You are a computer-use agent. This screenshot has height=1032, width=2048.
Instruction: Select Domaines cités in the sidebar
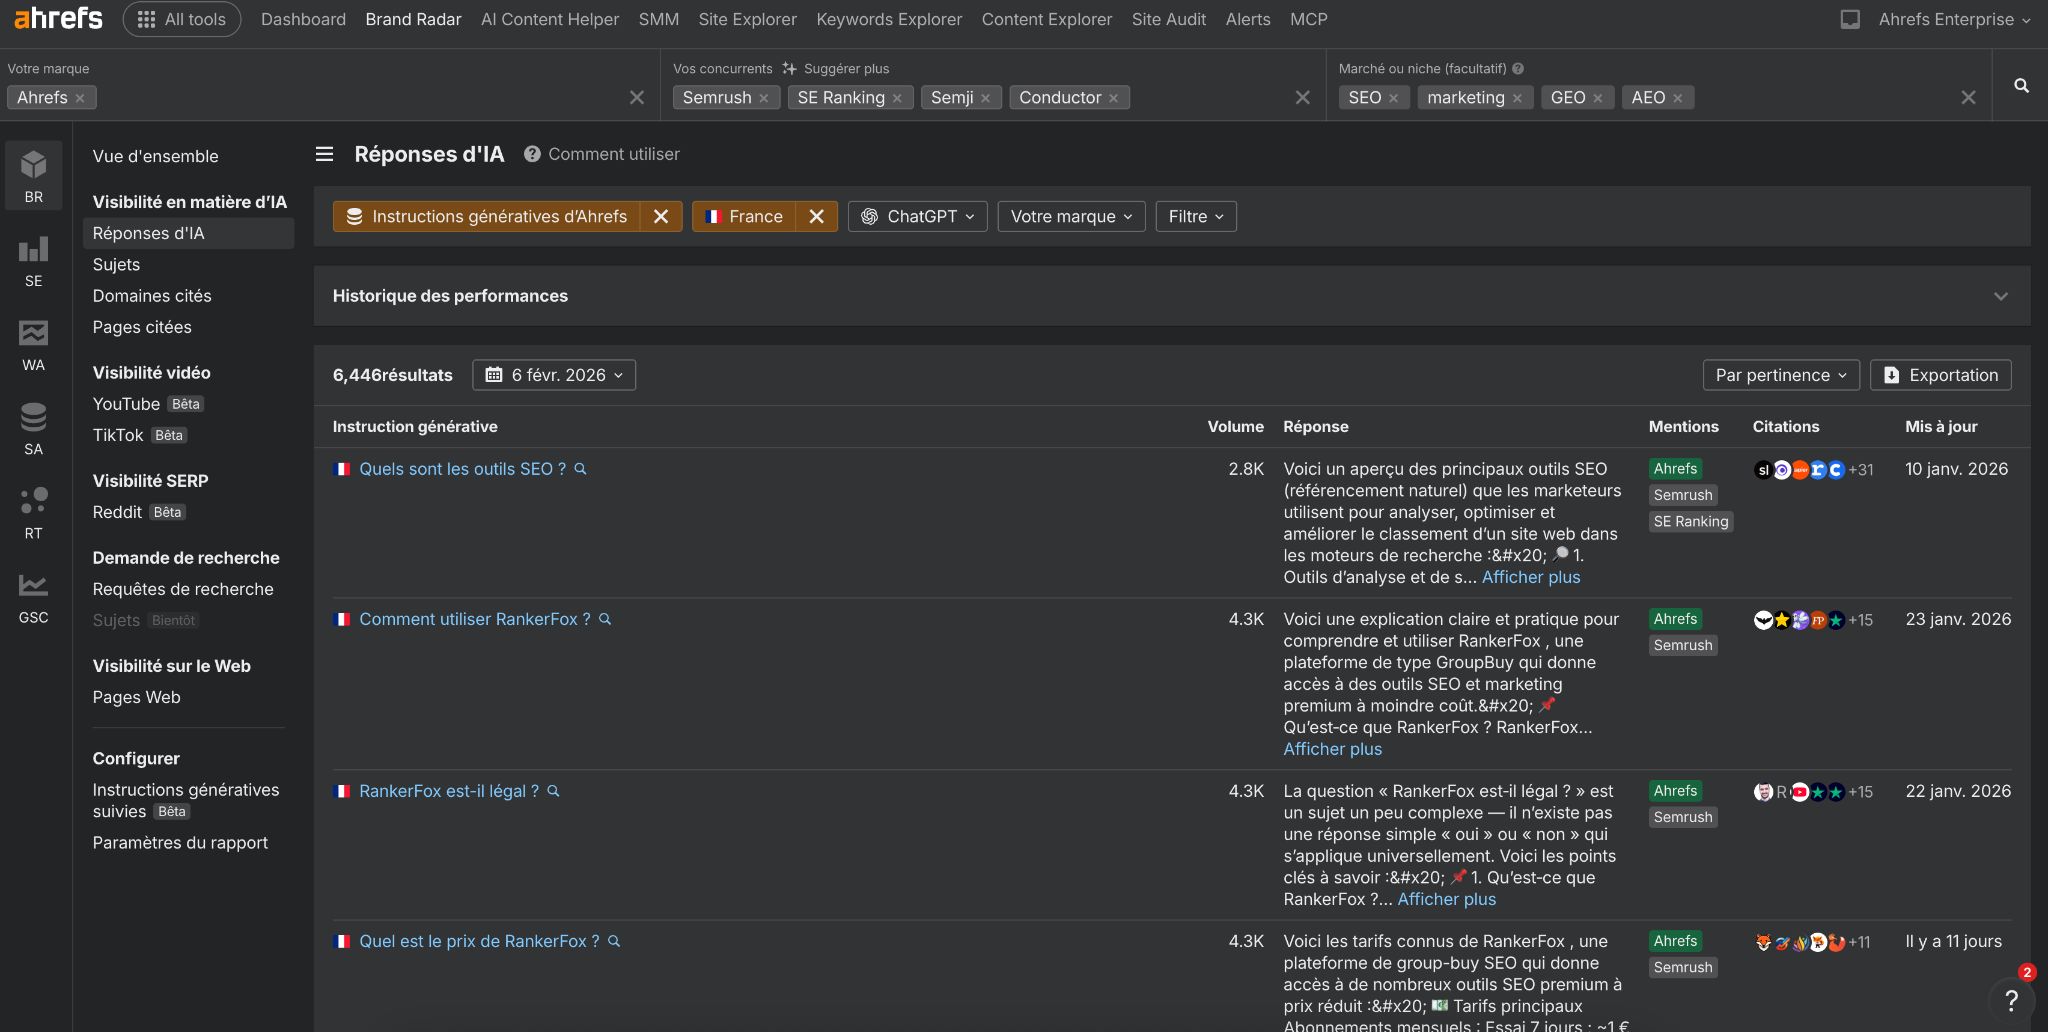(152, 296)
